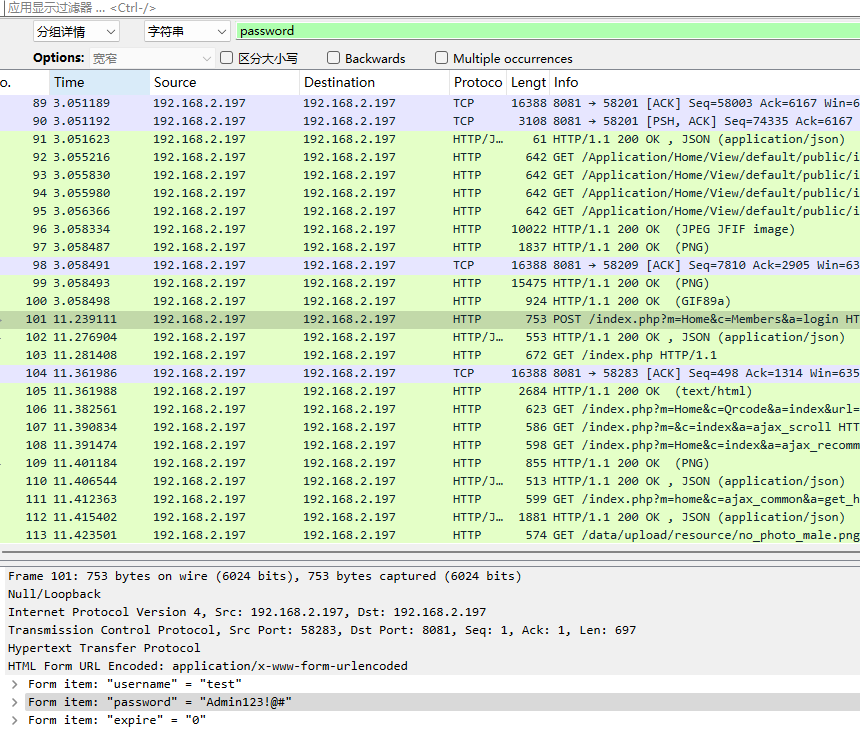
Task: Click the username value "test" text
Action: (221, 684)
